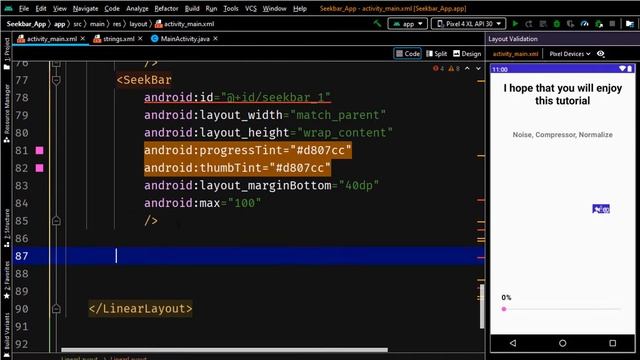Click the horizontal scrollbar under the editor
This screenshot has height=360, width=640.
coord(224,350)
